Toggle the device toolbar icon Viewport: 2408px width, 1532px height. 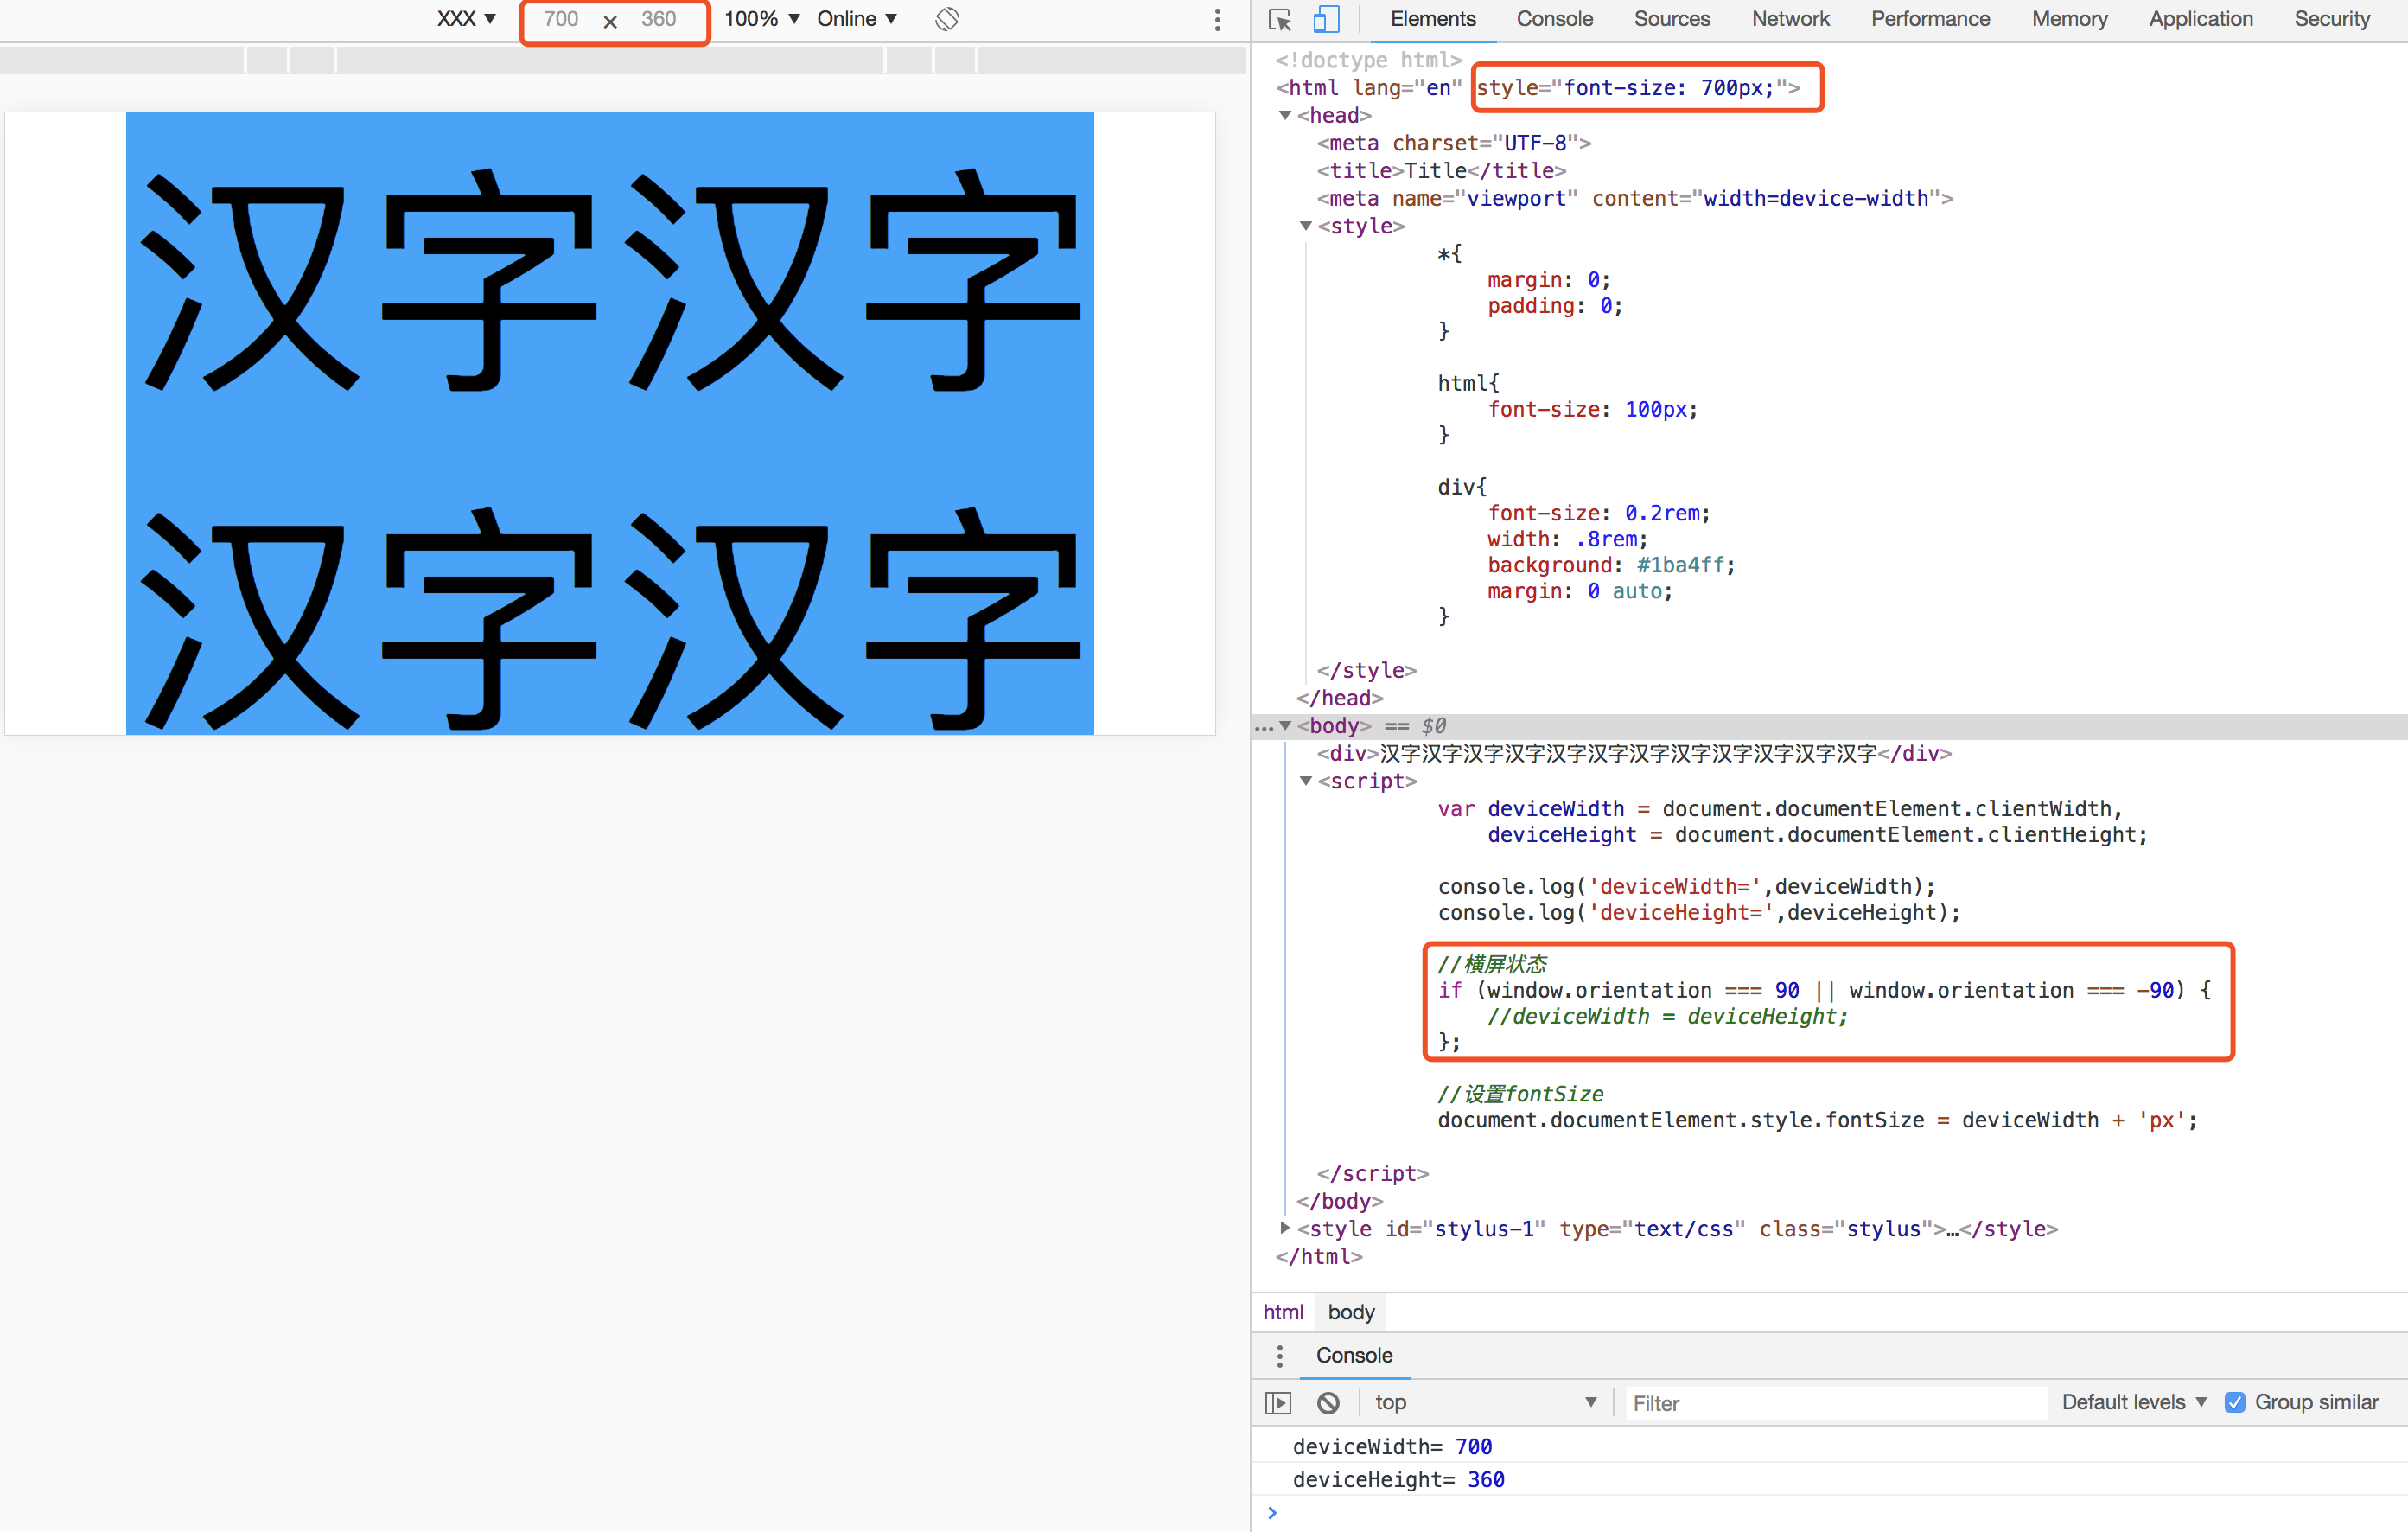(x=1326, y=19)
